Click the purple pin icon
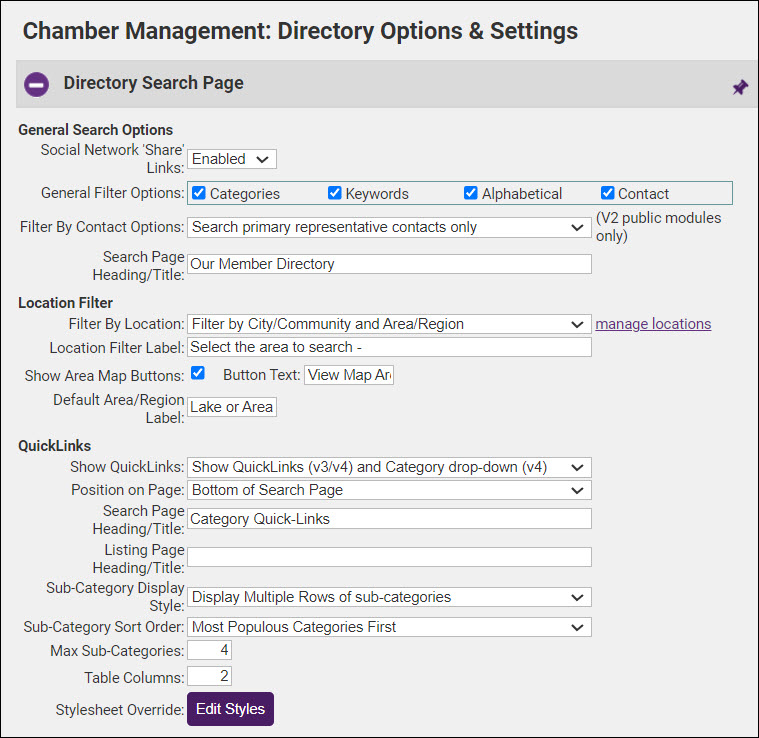Image resolution: width=759 pixels, height=738 pixels. (739, 88)
